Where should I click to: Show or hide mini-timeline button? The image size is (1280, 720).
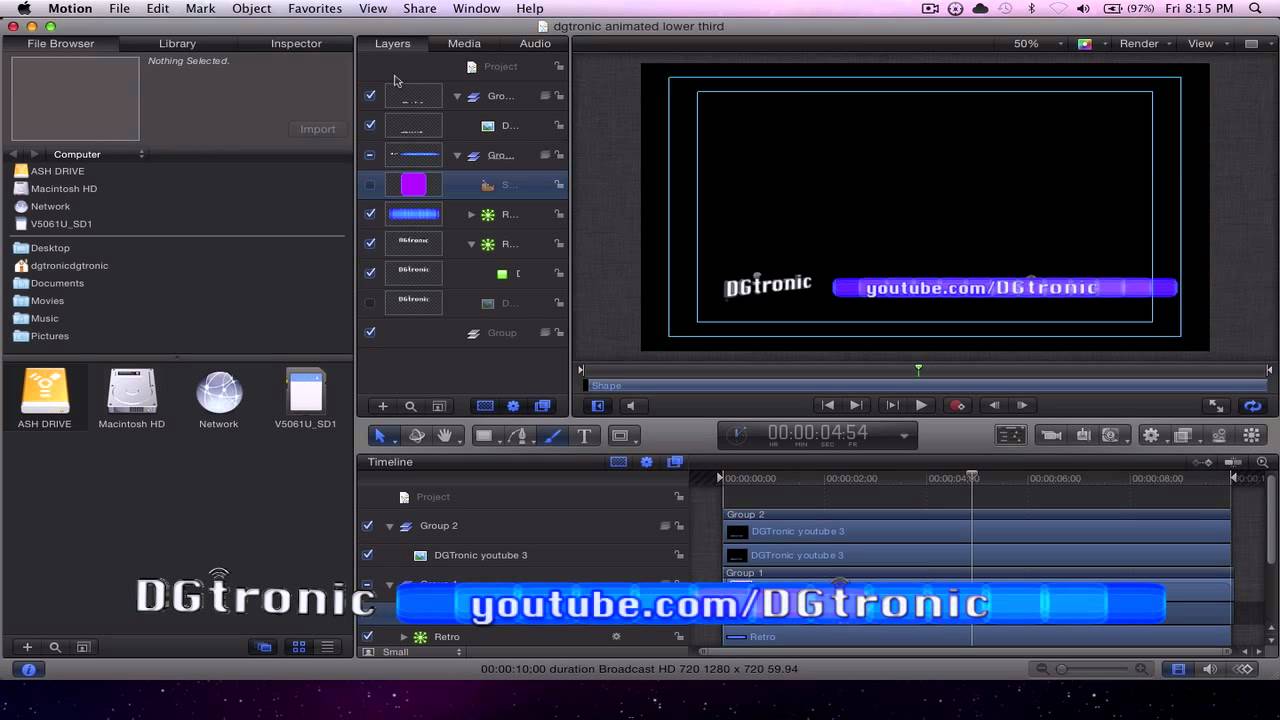[598, 405]
